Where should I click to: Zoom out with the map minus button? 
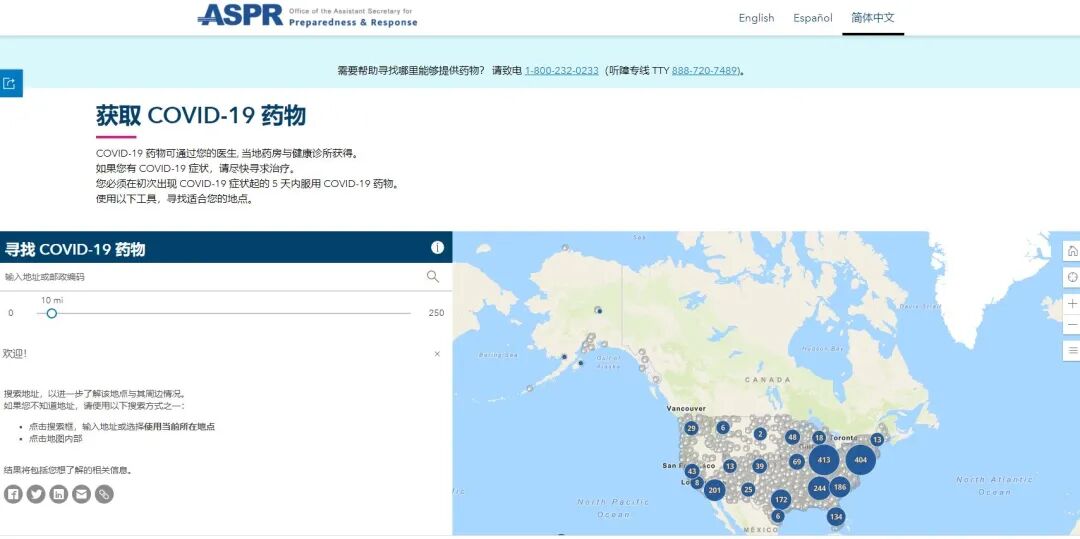tap(1072, 324)
